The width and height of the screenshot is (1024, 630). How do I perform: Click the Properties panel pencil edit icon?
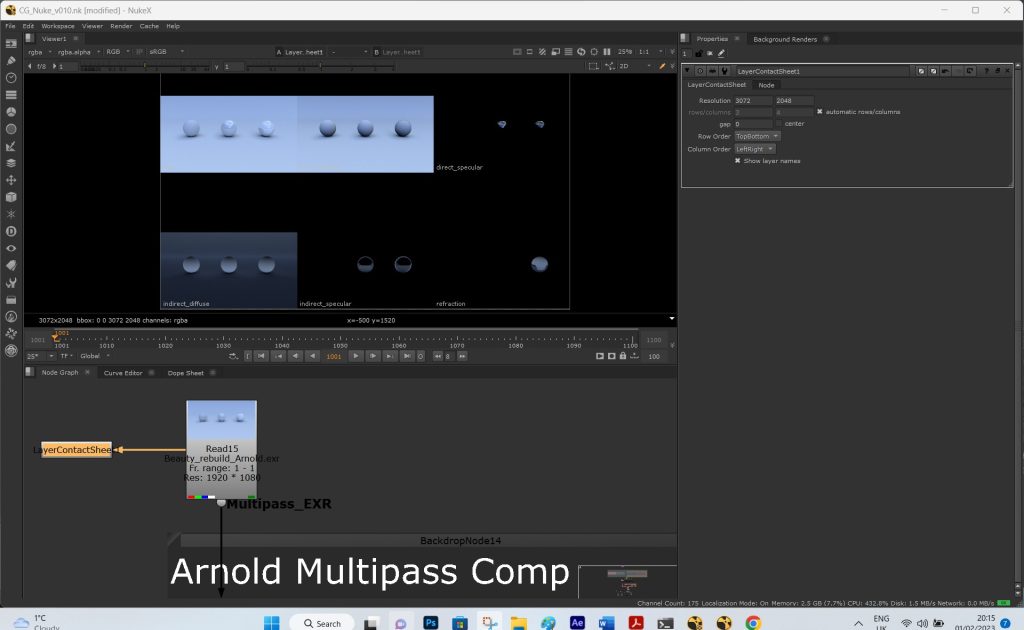point(721,54)
